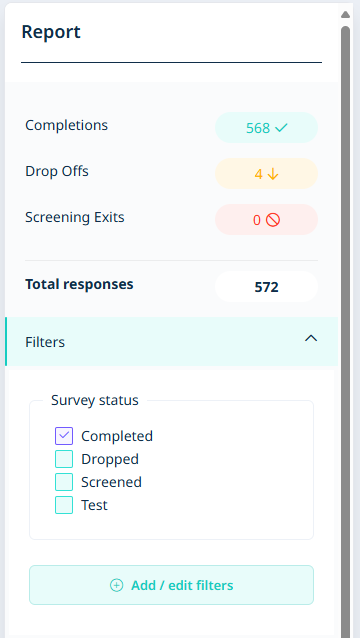Click the checkmark icon beside 568
The height and width of the screenshot is (638, 360).
pyautogui.click(x=281, y=128)
